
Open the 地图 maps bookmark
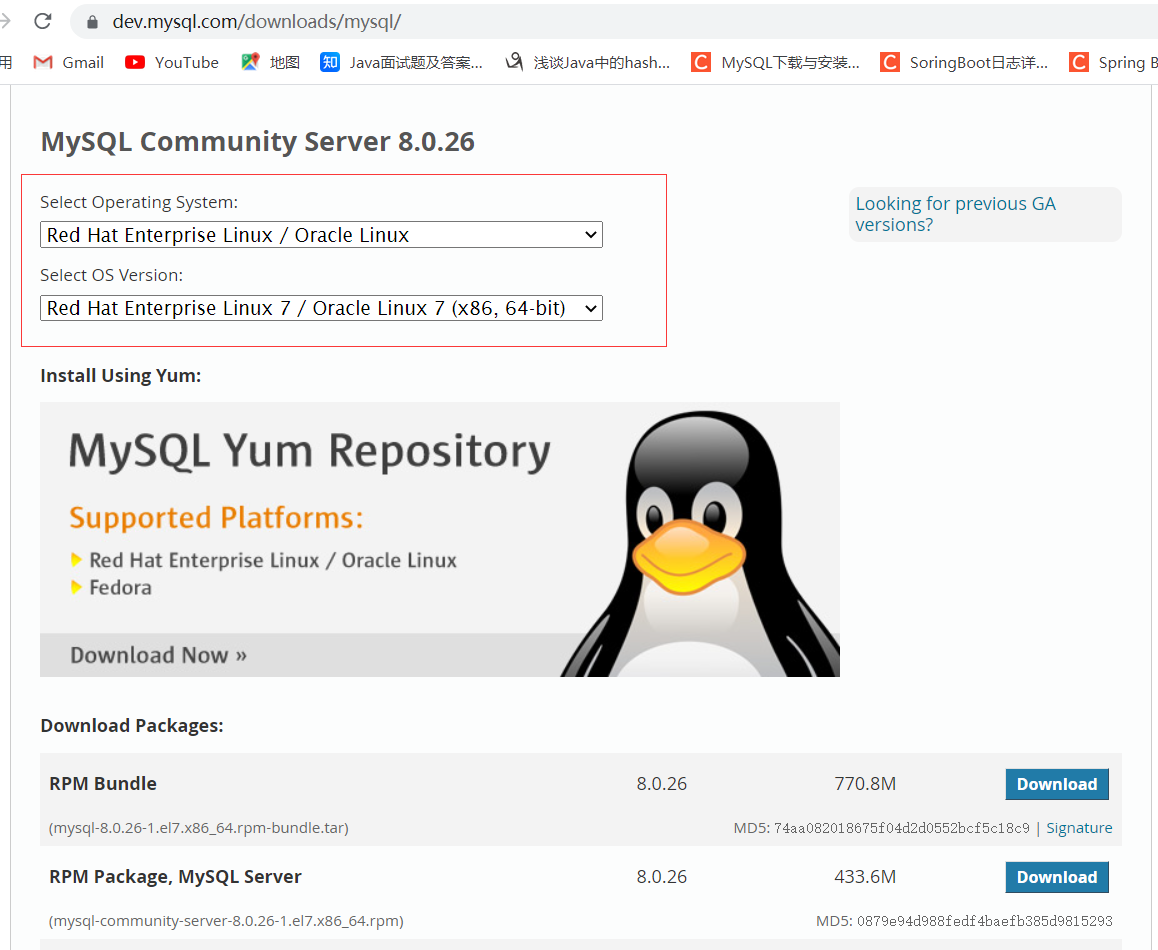coord(270,63)
